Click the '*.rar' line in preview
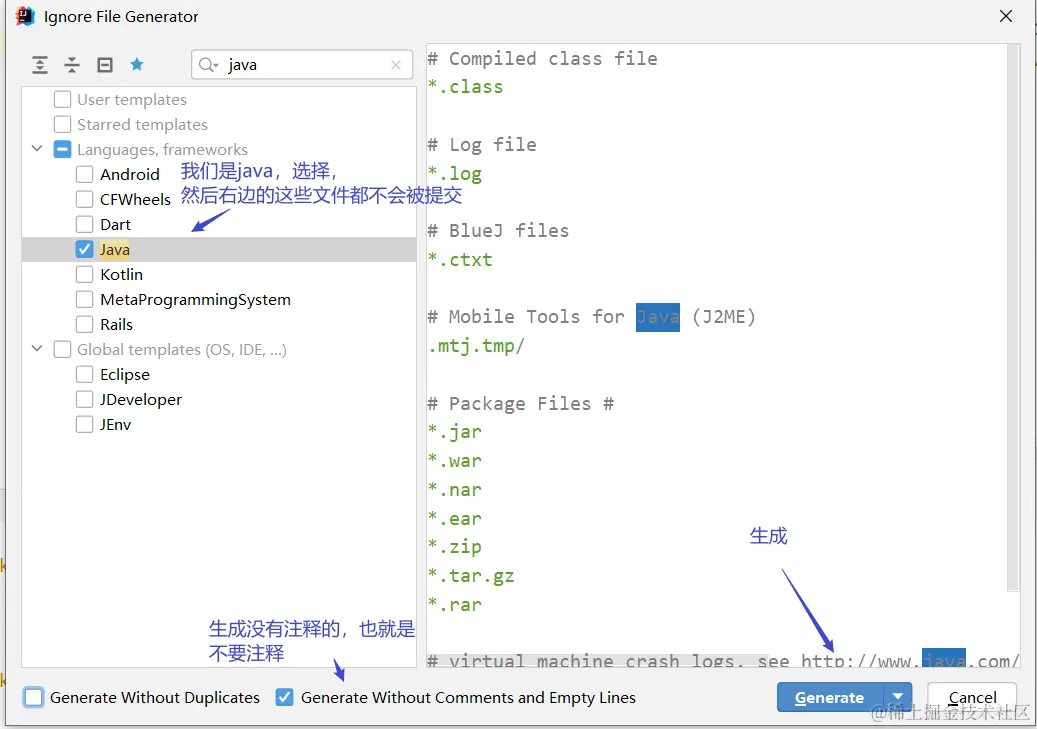The width and height of the screenshot is (1037, 729). pos(455,605)
